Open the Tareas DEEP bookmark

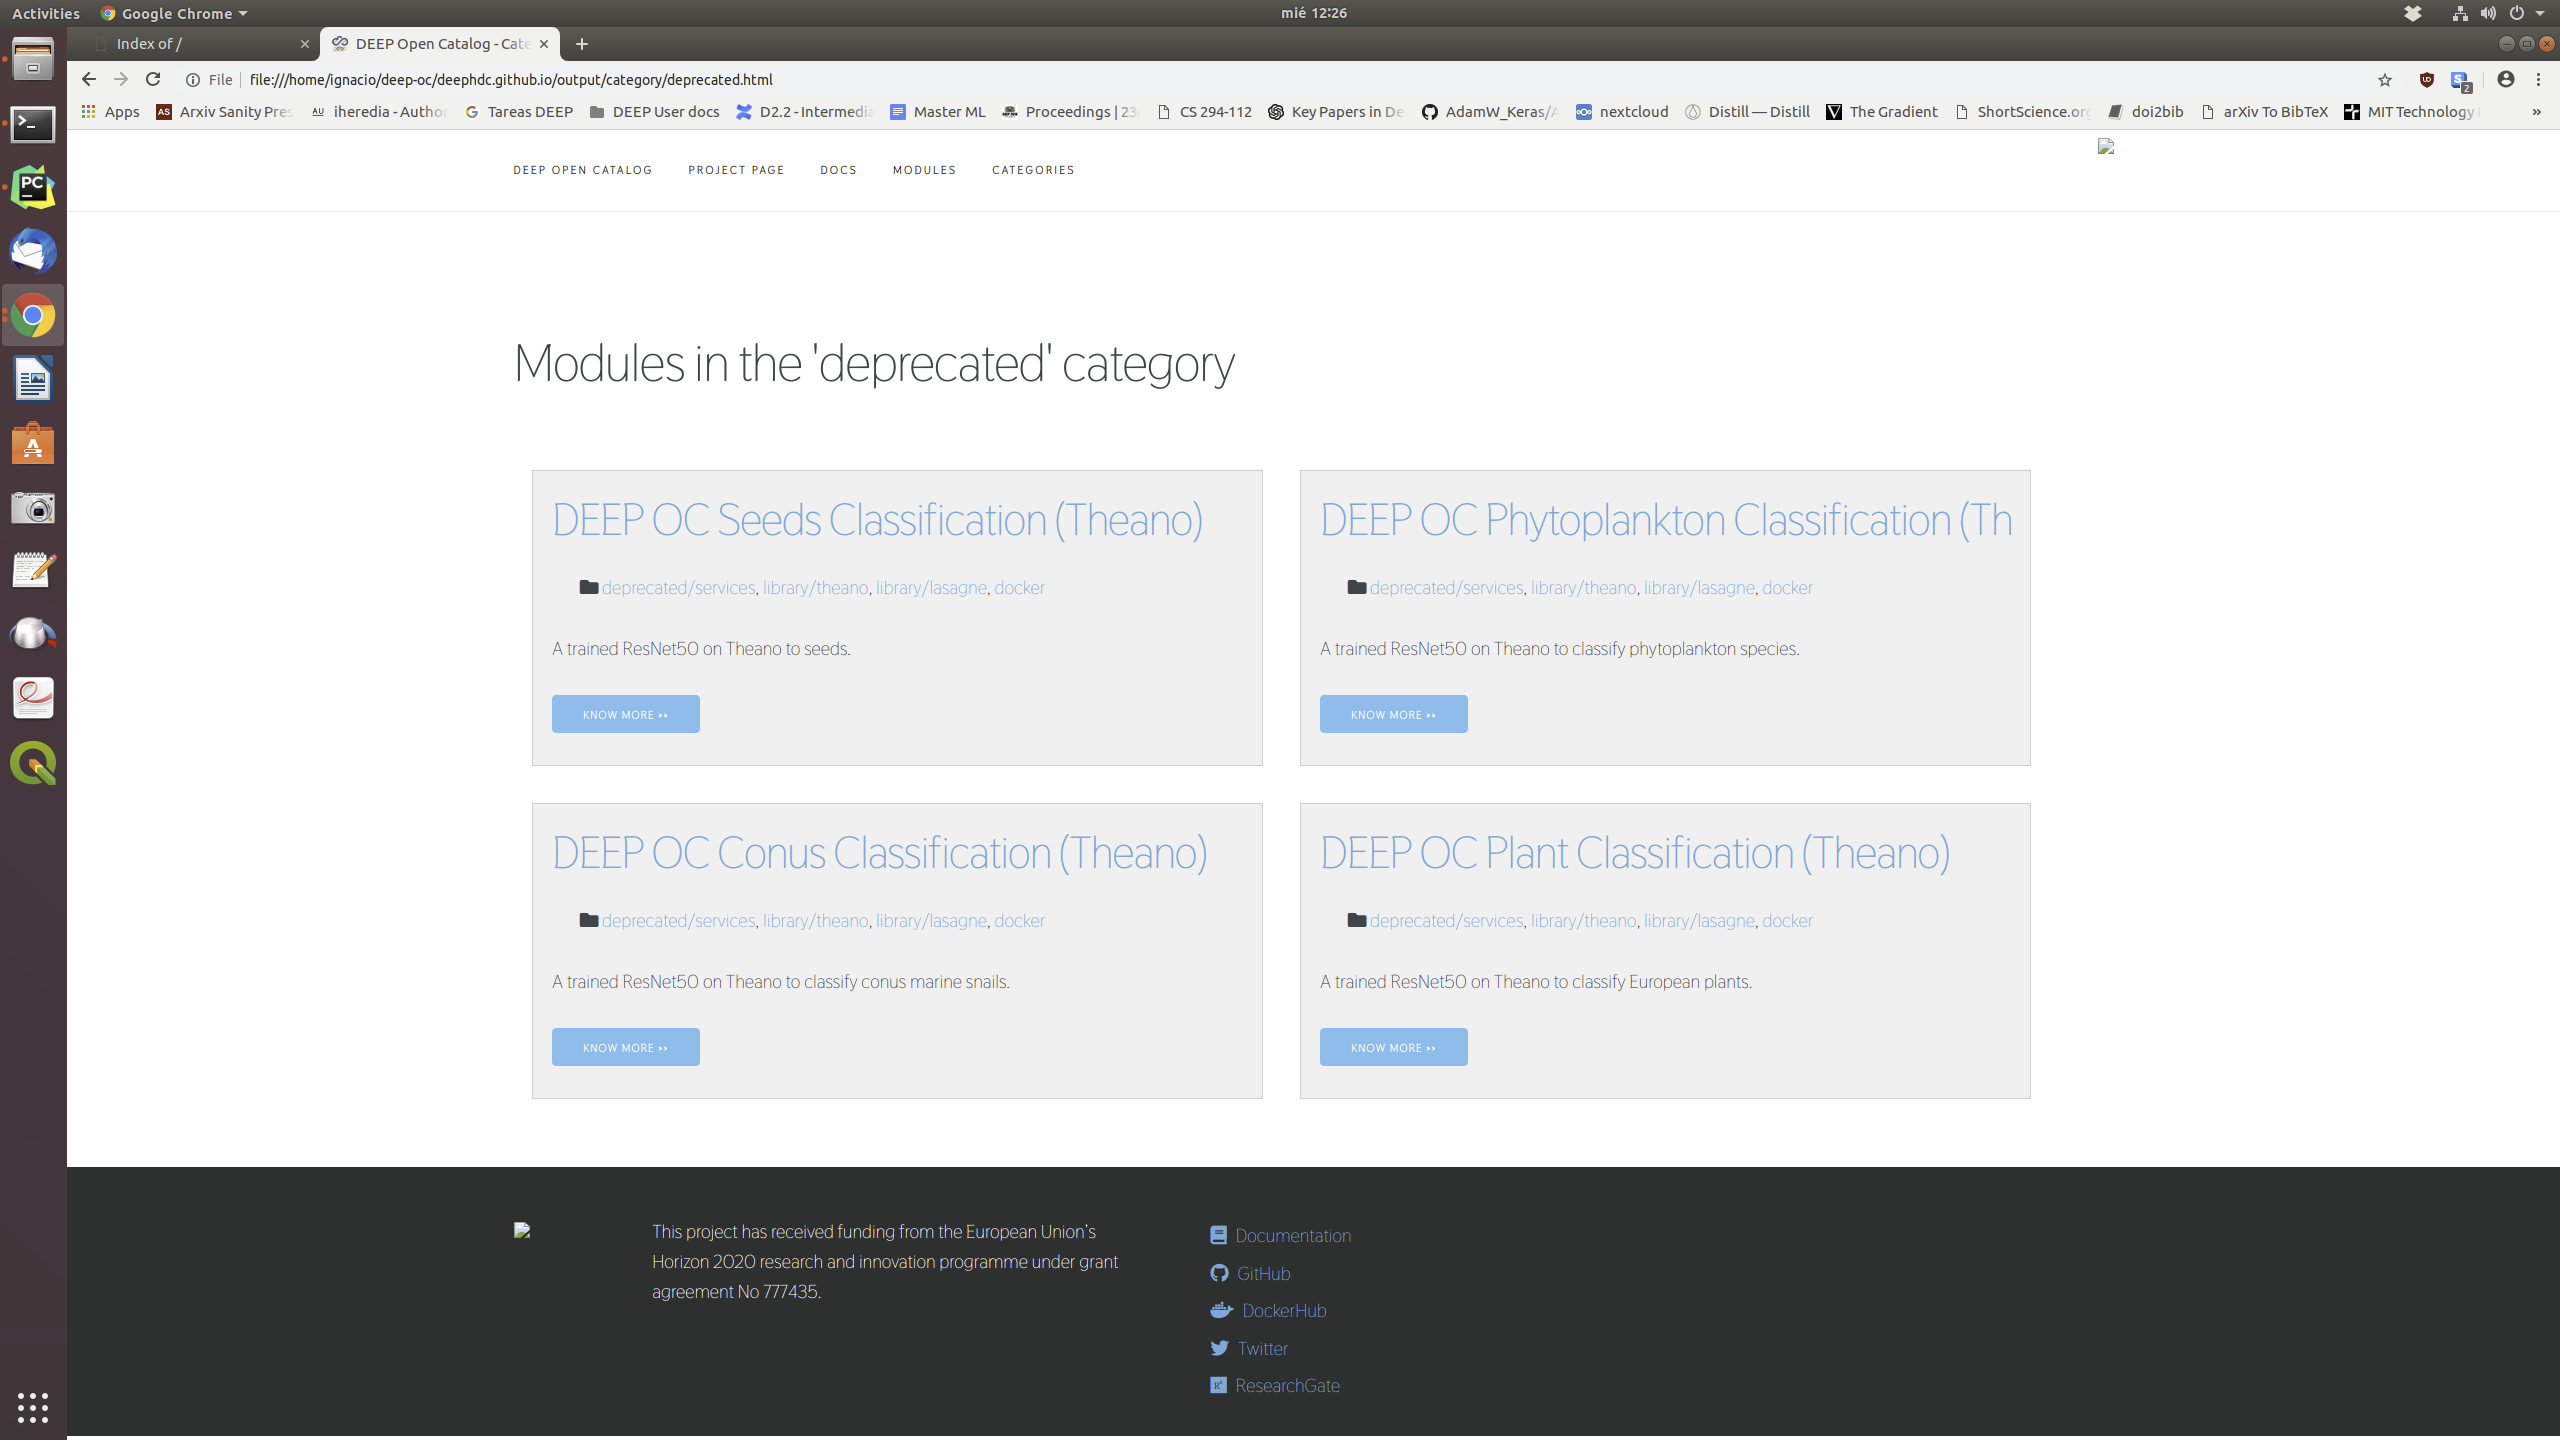coord(519,112)
